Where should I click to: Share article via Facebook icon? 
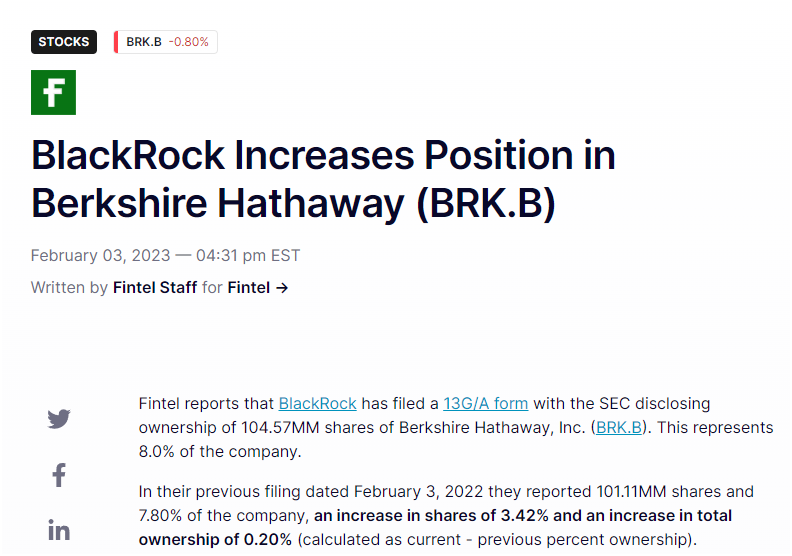(59, 475)
